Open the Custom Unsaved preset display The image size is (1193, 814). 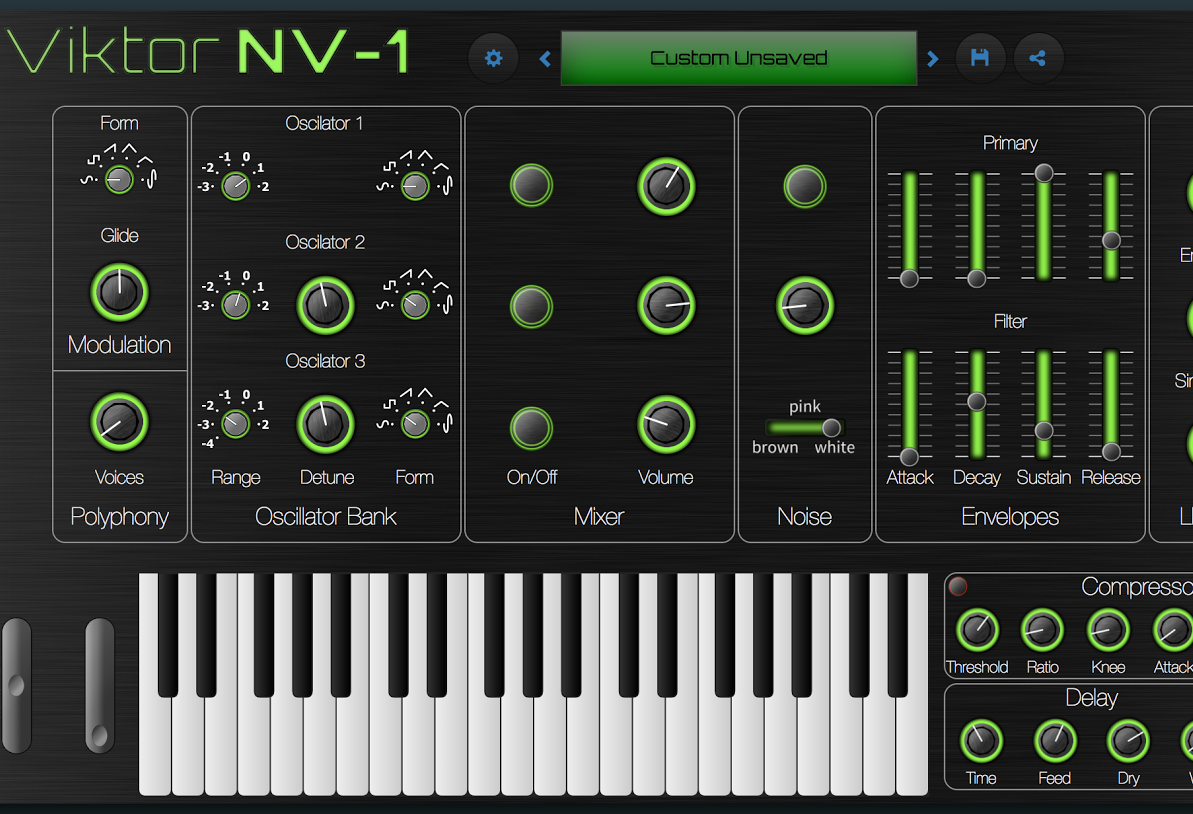click(739, 58)
